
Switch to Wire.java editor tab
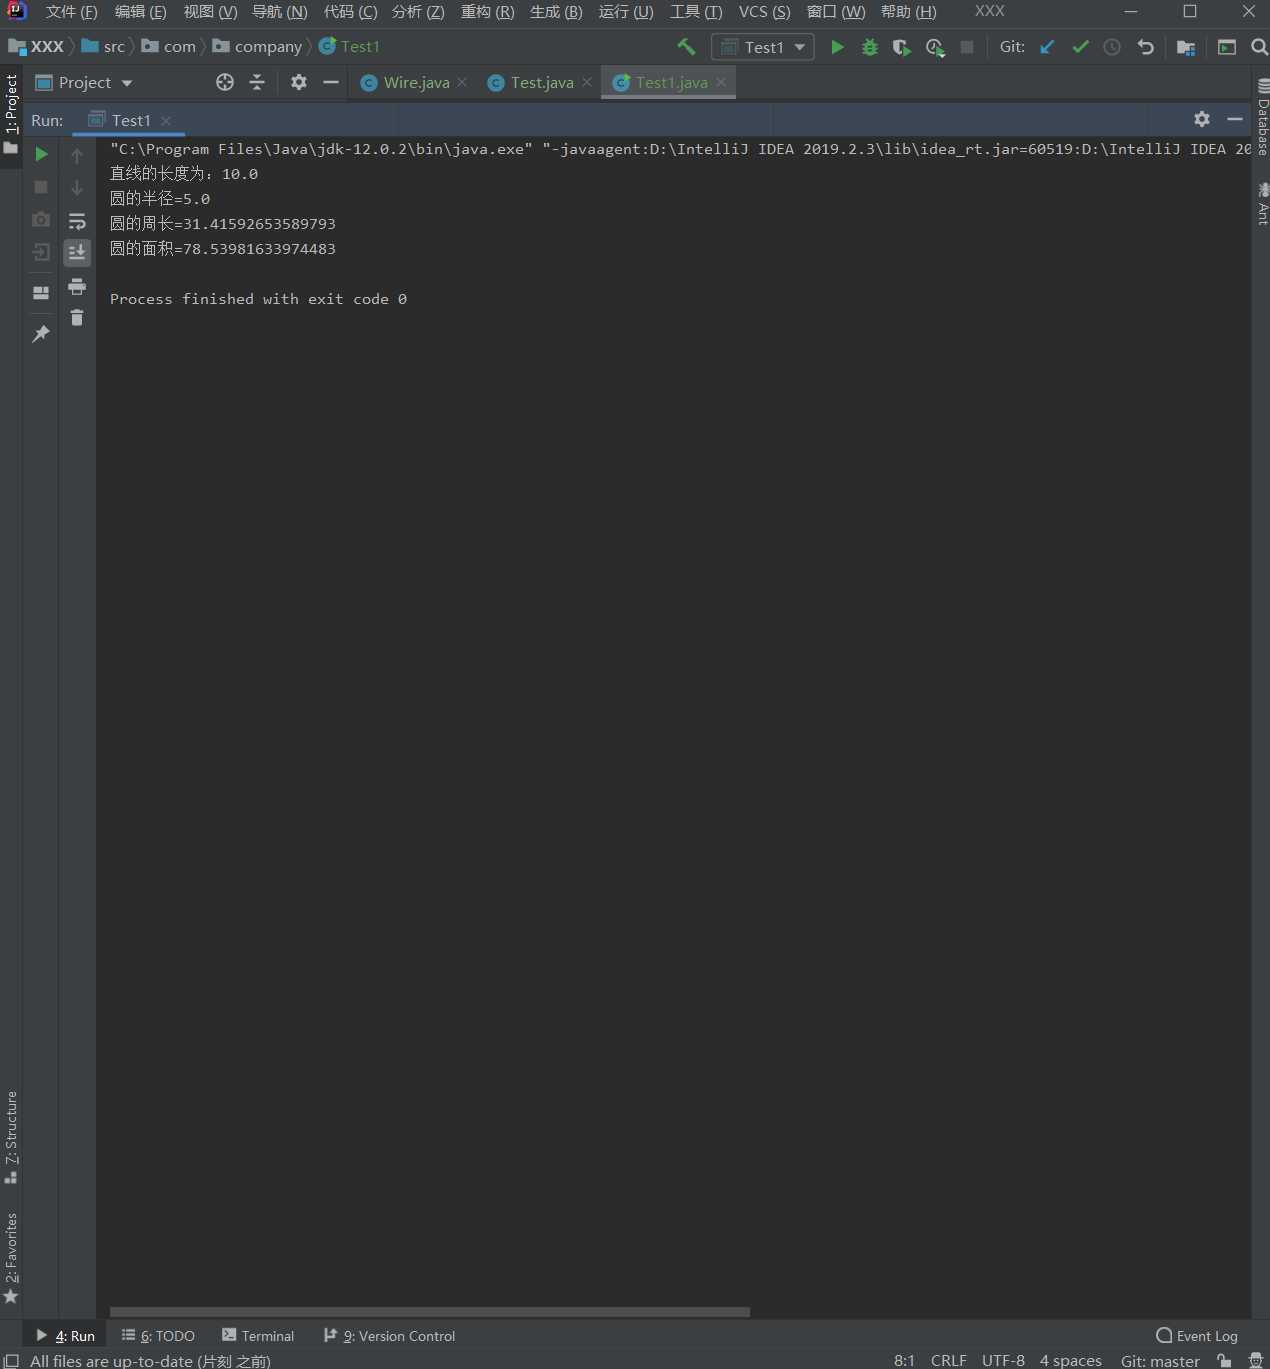point(415,83)
